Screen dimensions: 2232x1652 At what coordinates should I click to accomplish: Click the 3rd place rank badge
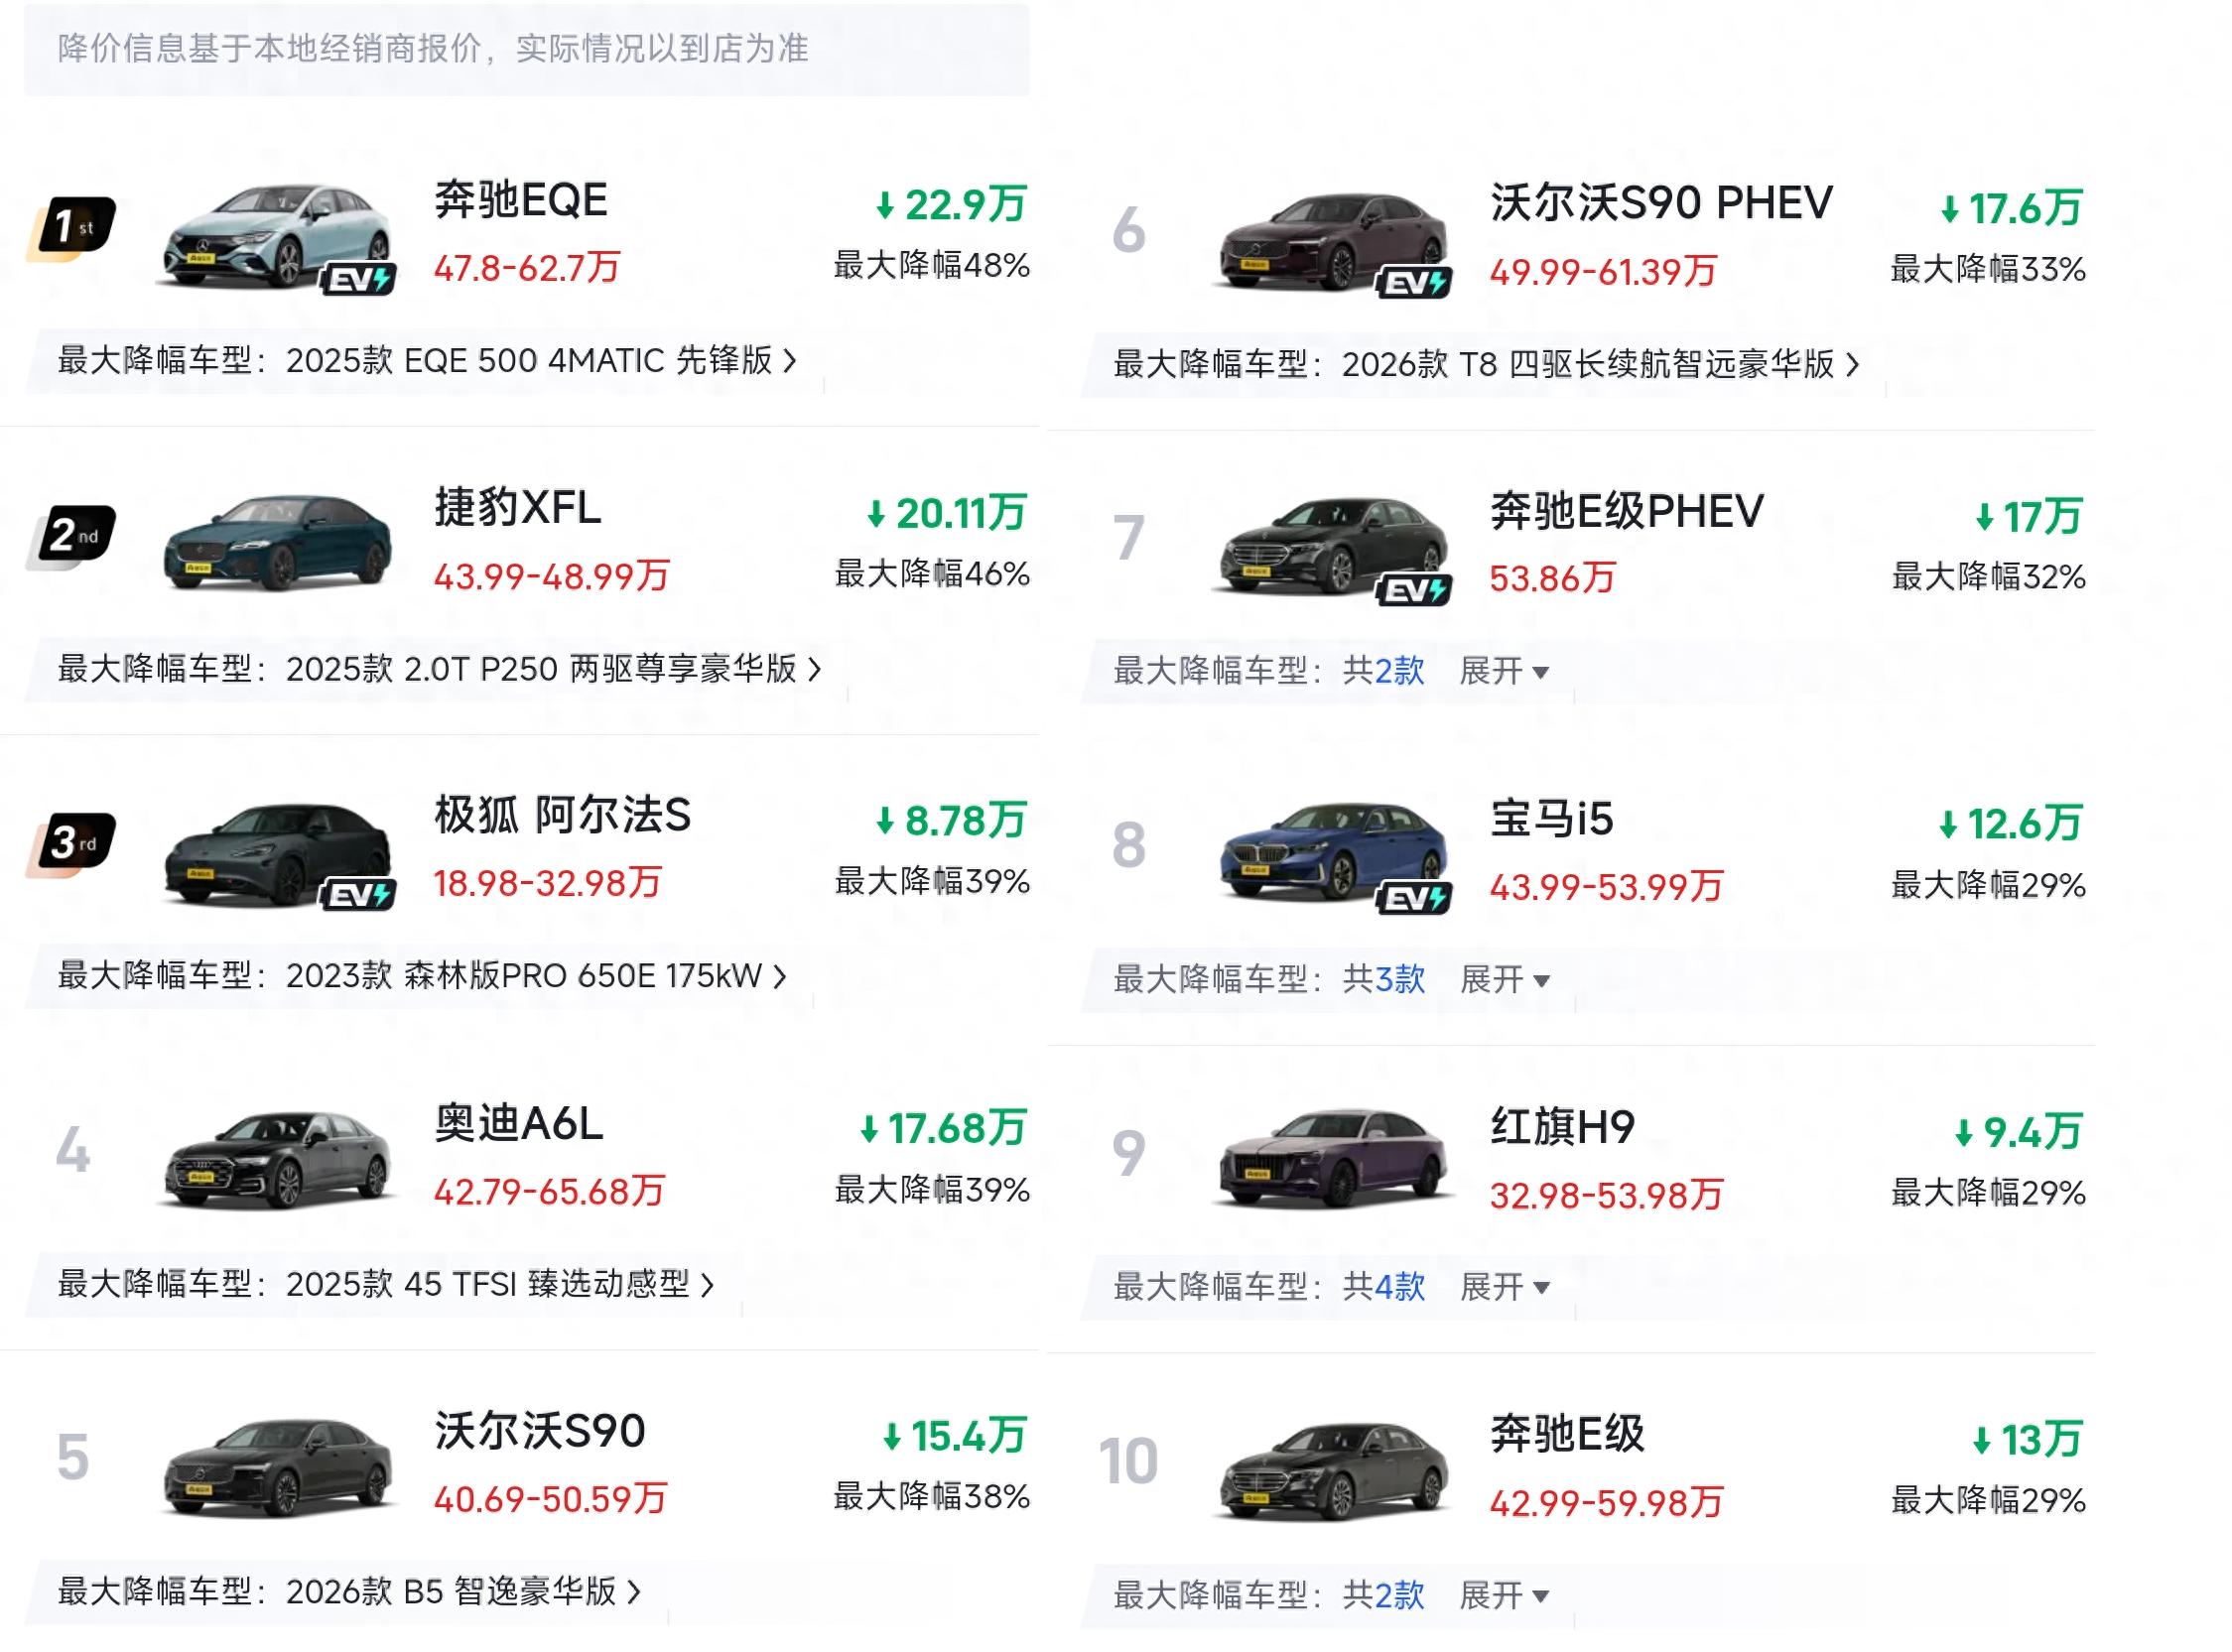pyautogui.click(x=72, y=843)
